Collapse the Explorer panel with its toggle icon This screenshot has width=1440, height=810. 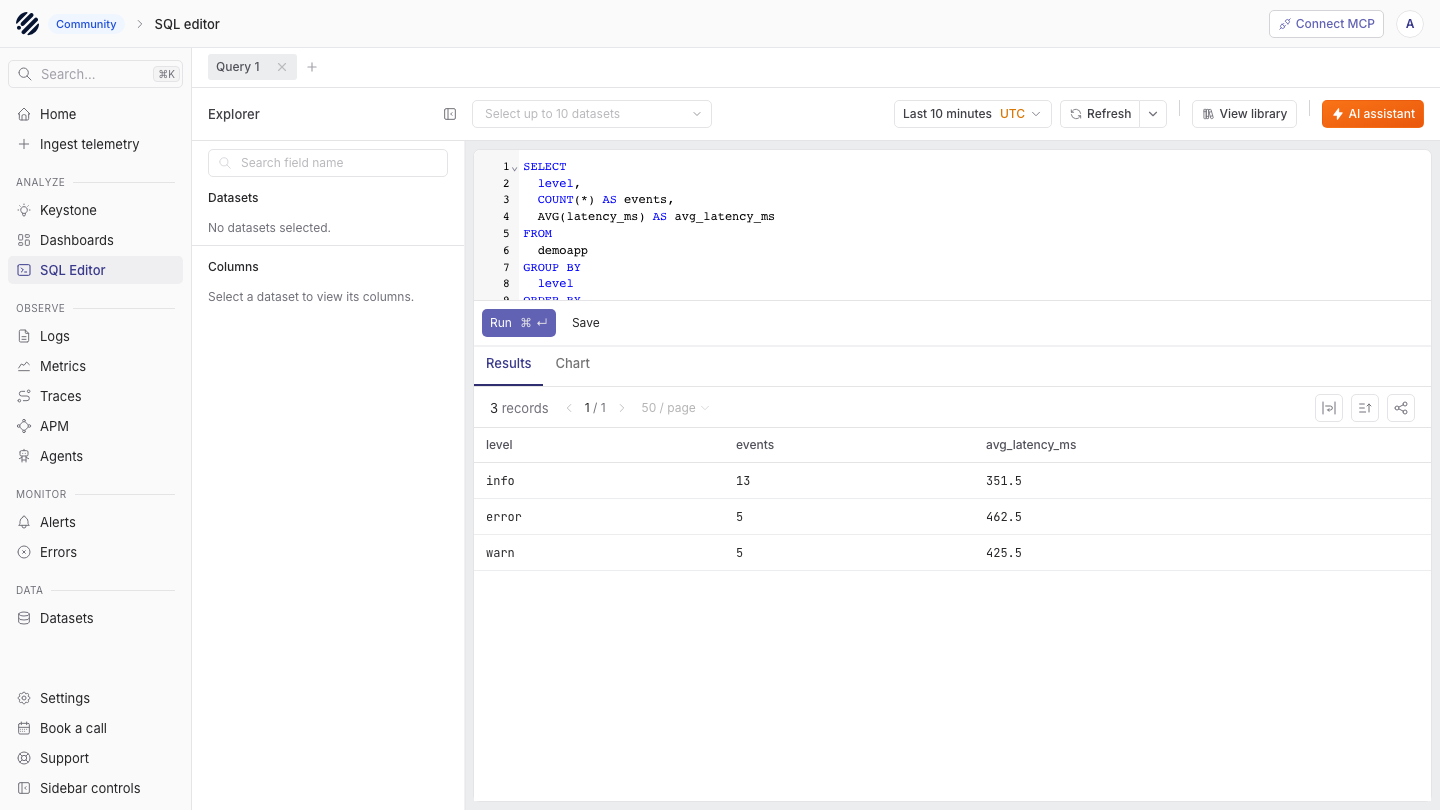click(x=450, y=114)
